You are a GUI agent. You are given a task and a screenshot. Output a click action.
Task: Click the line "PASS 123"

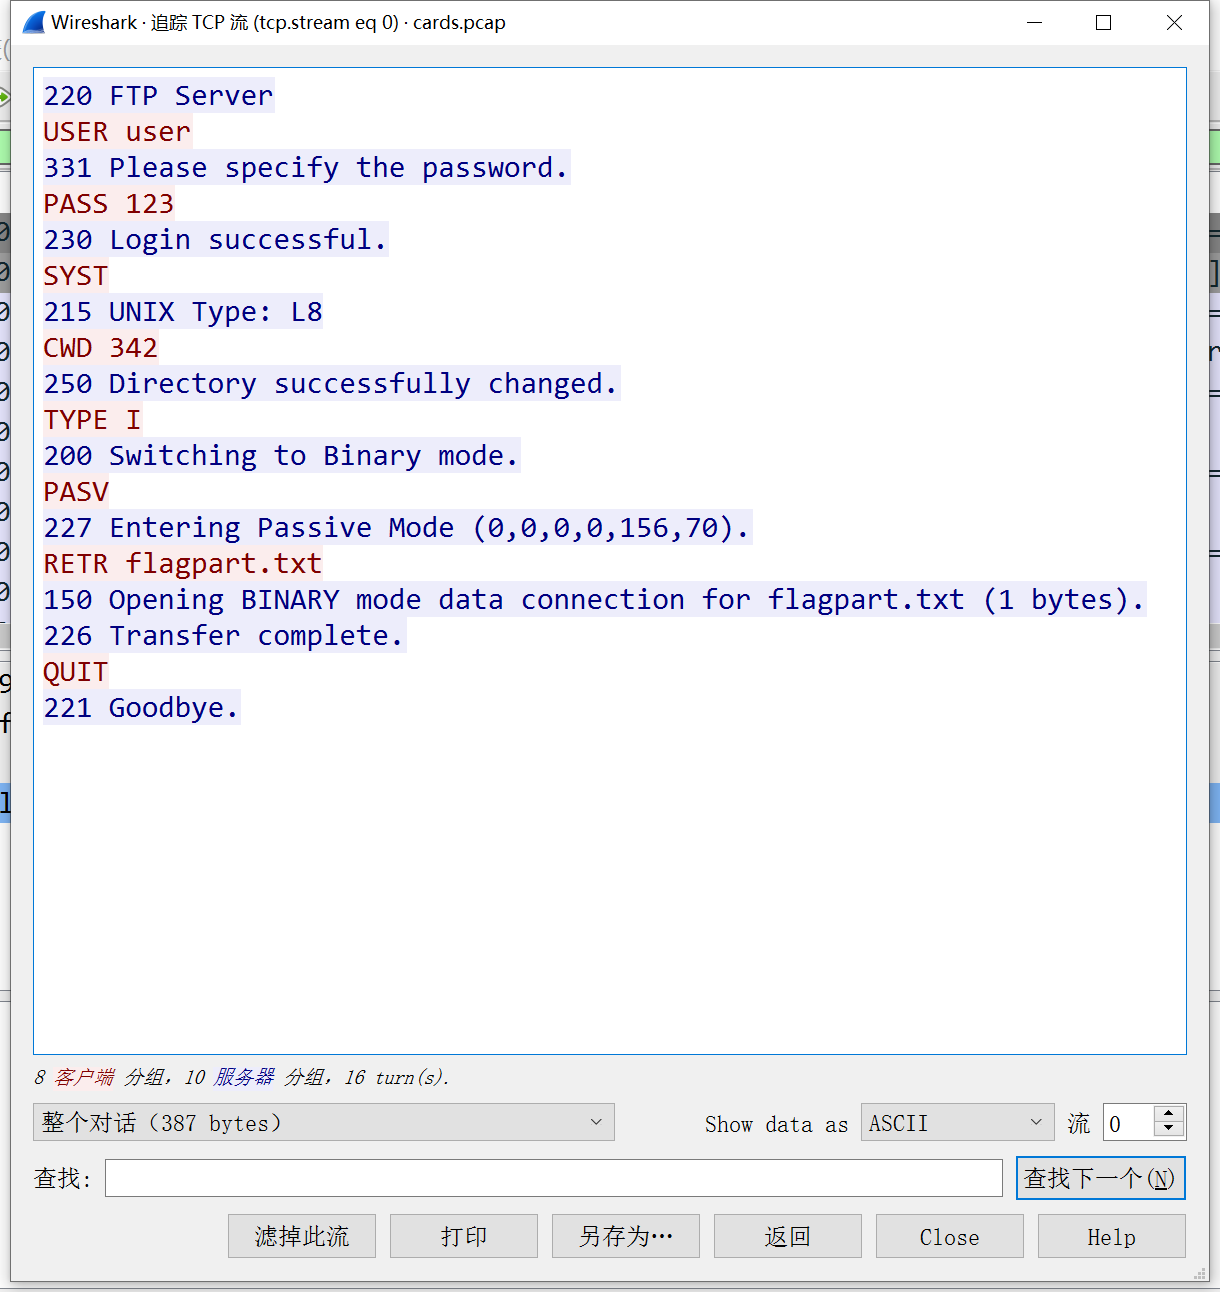108,204
